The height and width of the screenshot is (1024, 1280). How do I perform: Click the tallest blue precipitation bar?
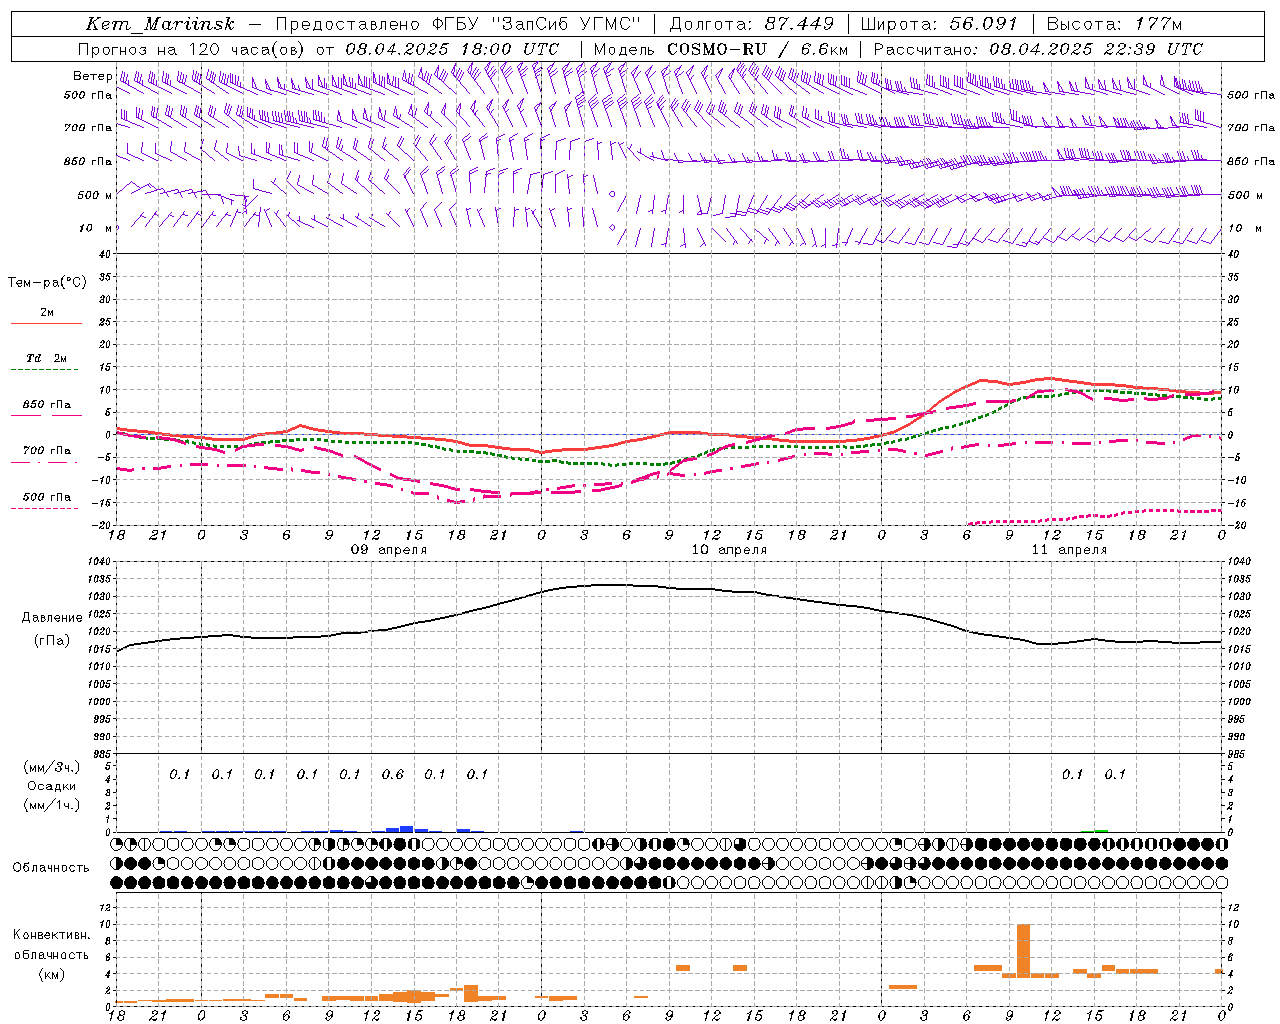[x=407, y=829]
